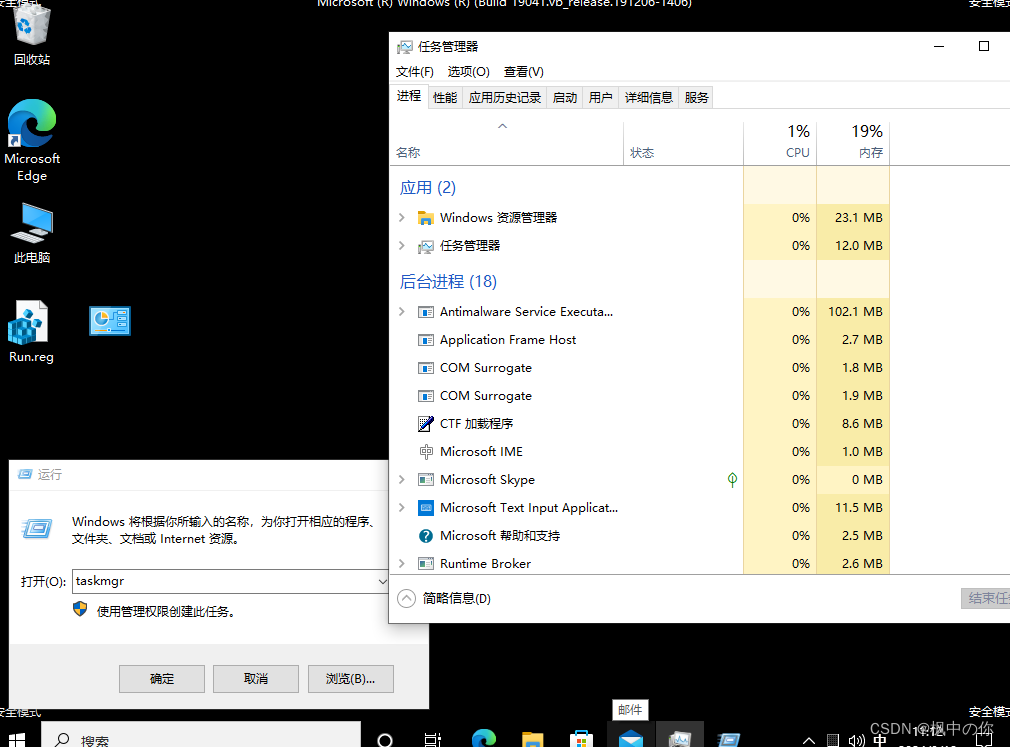Viewport: 1010px width, 747px height.
Task: Expand the Microsoft Text Input Application group
Action: pos(402,508)
